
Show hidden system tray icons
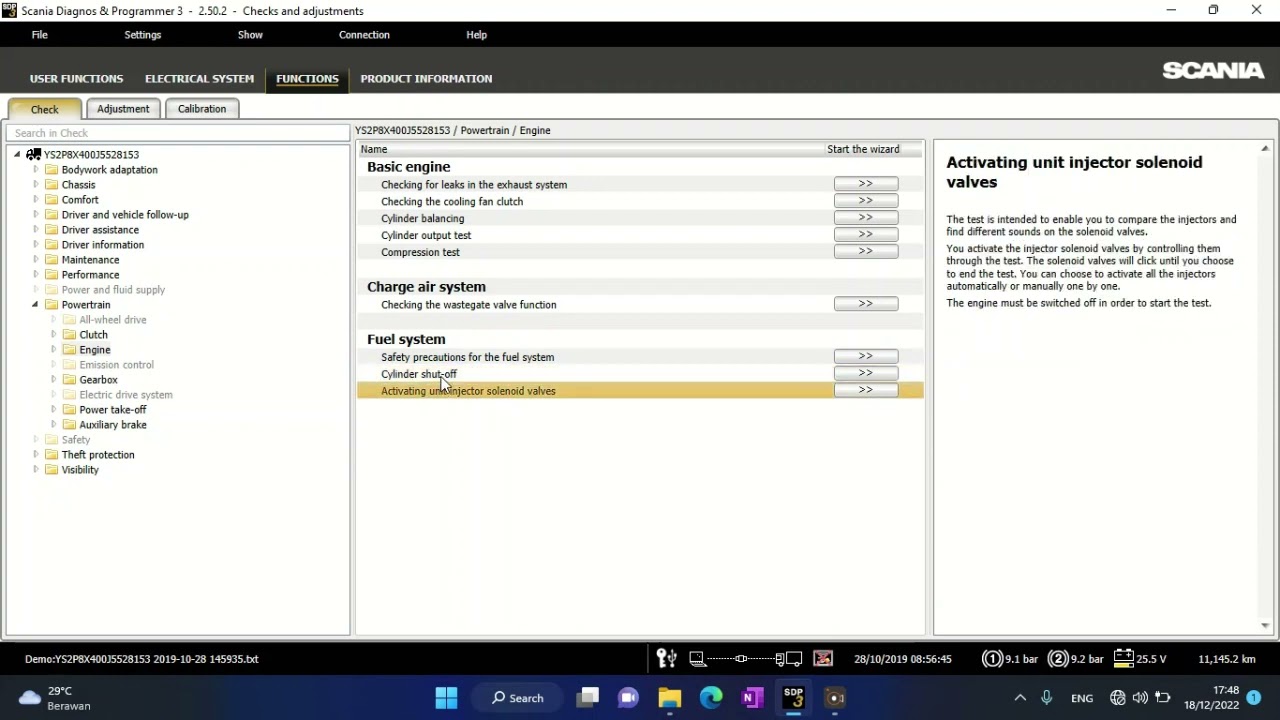click(1020, 698)
